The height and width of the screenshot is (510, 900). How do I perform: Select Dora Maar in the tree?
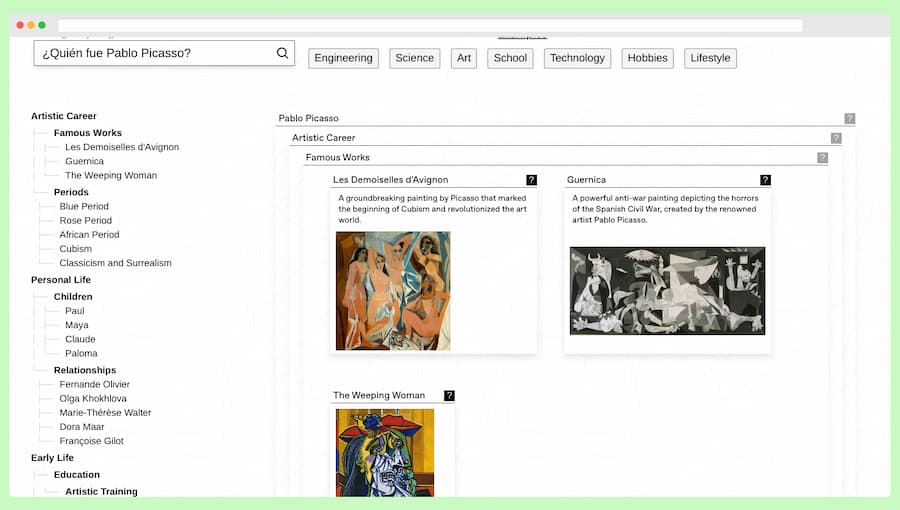click(x=82, y=427)
